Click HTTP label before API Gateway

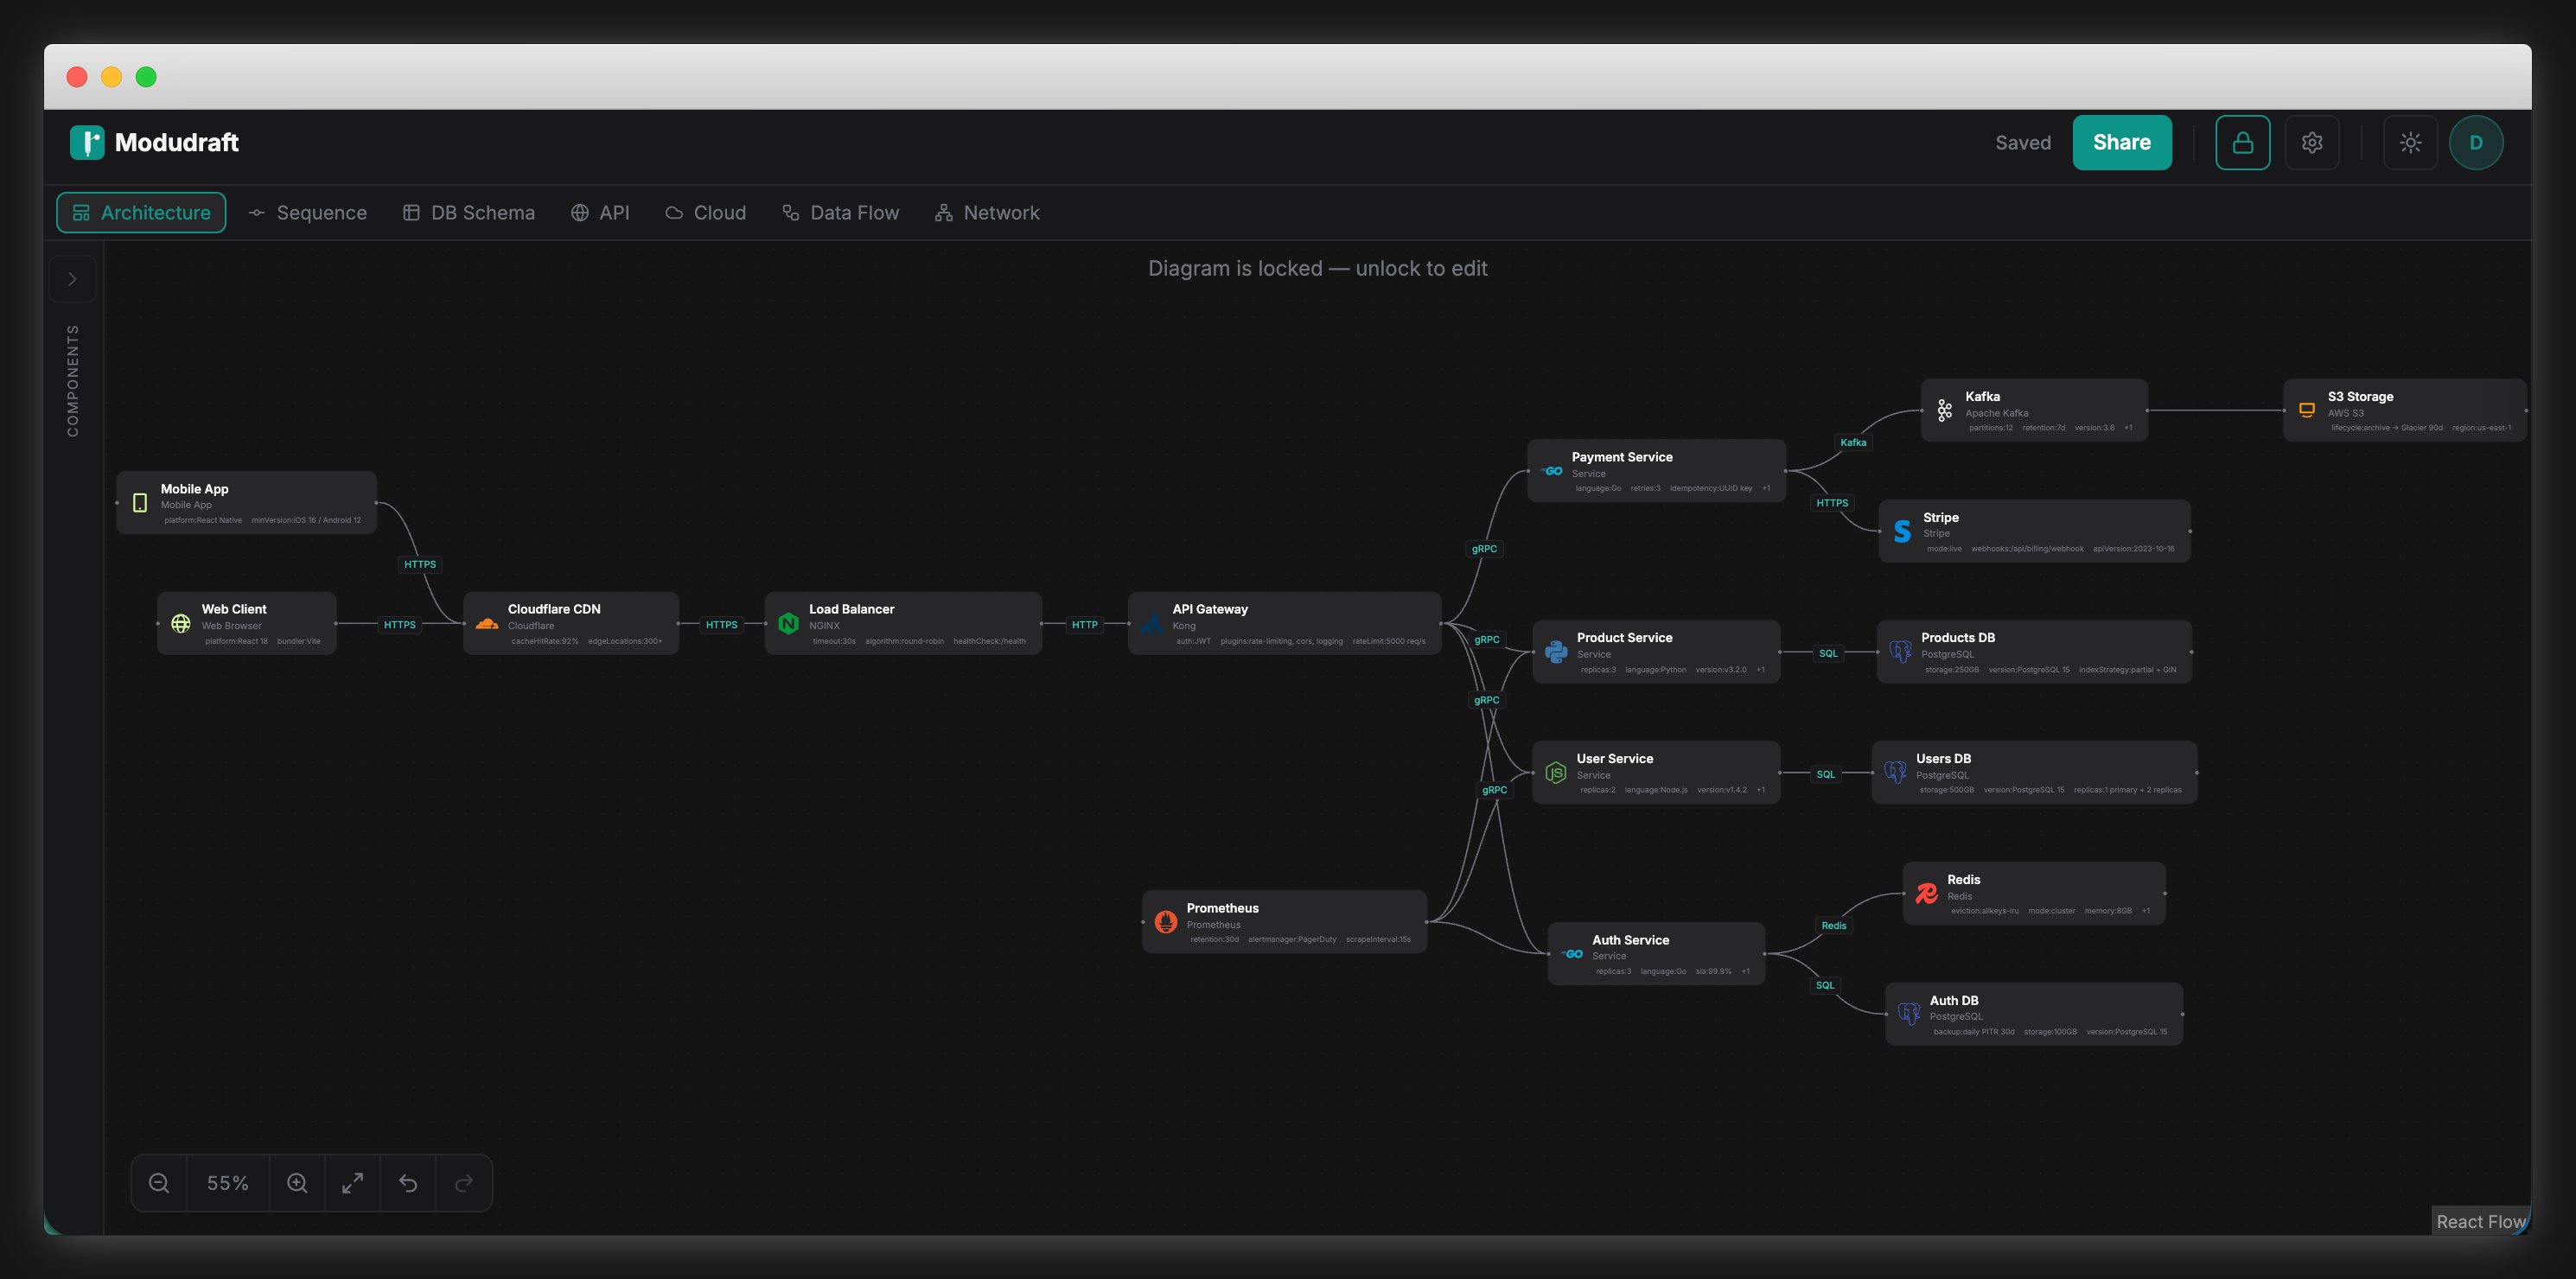pos(1085,624)
